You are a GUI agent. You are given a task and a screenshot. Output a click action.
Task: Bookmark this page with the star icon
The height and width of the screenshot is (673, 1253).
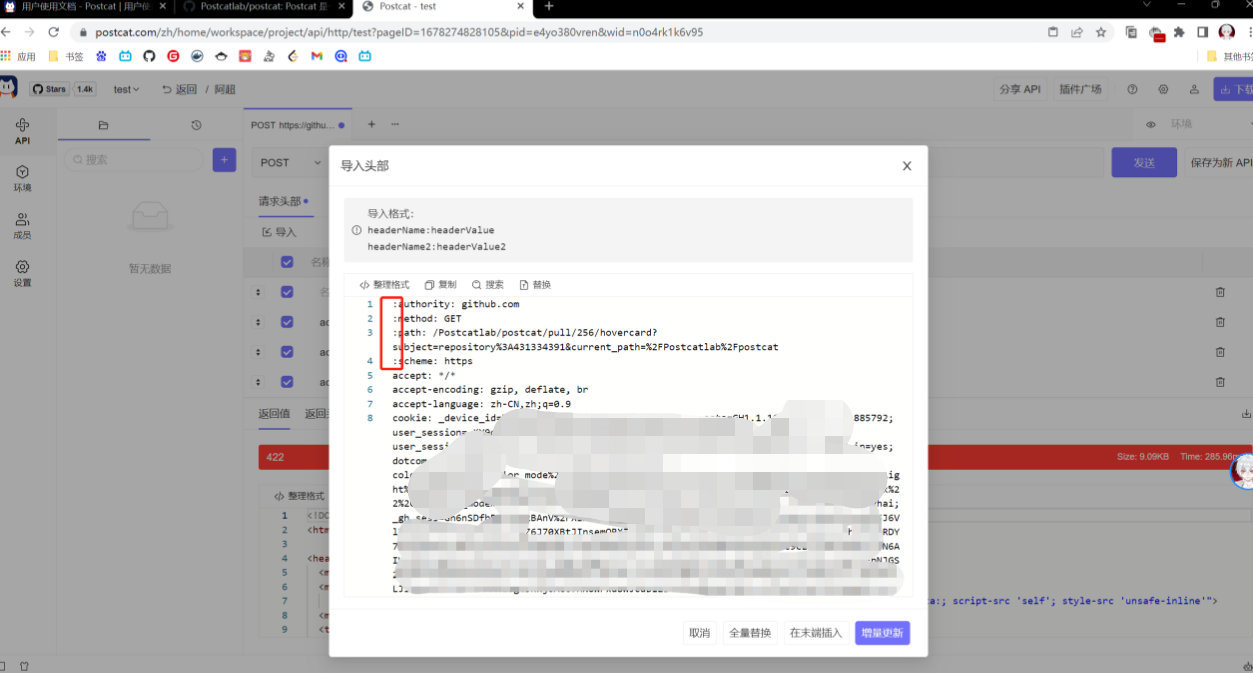(x=1101, y=32)
